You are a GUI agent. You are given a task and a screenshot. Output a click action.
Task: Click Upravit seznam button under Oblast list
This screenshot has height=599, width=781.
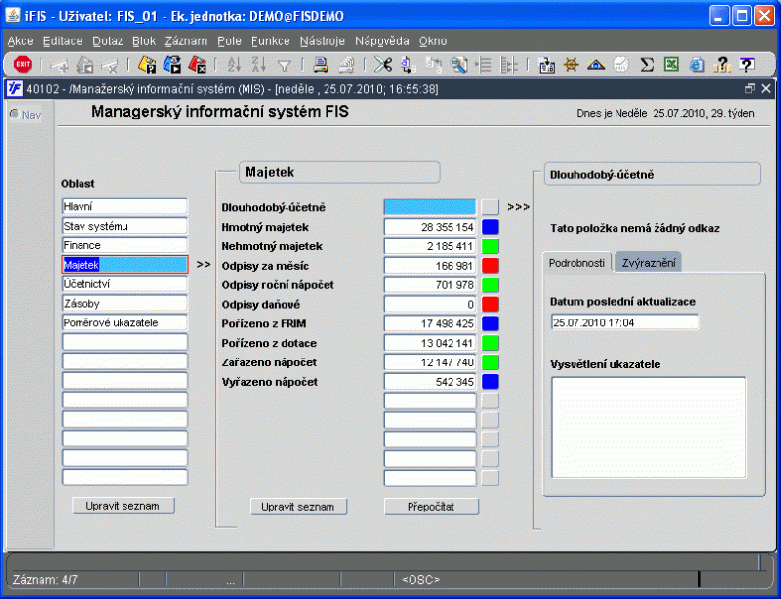(123, 506)
